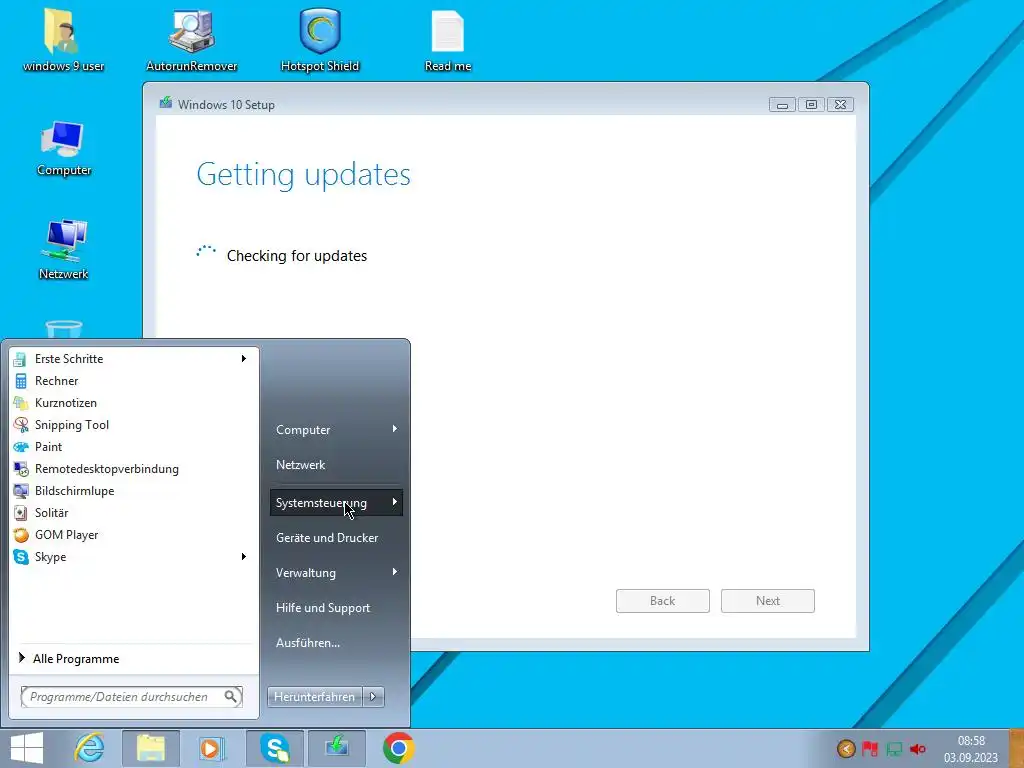
Task: Expand the Computer submenu arrow in Start menu
Action: [x=394, y=429]
